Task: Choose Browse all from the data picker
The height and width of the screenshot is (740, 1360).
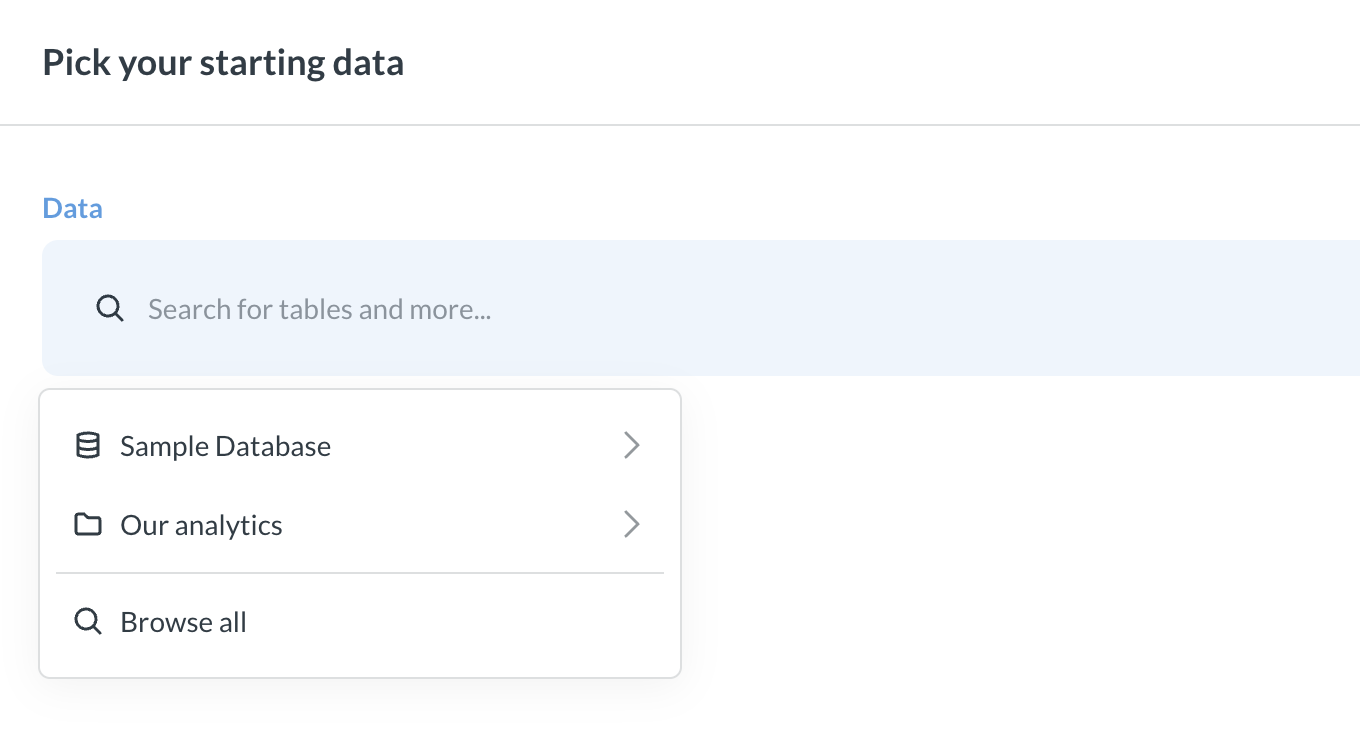Action: click(183, 621)
